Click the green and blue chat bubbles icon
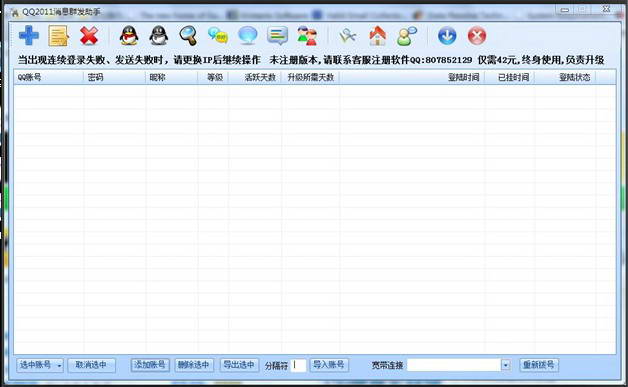Screen dimensions: 628x387 (218, 35)
